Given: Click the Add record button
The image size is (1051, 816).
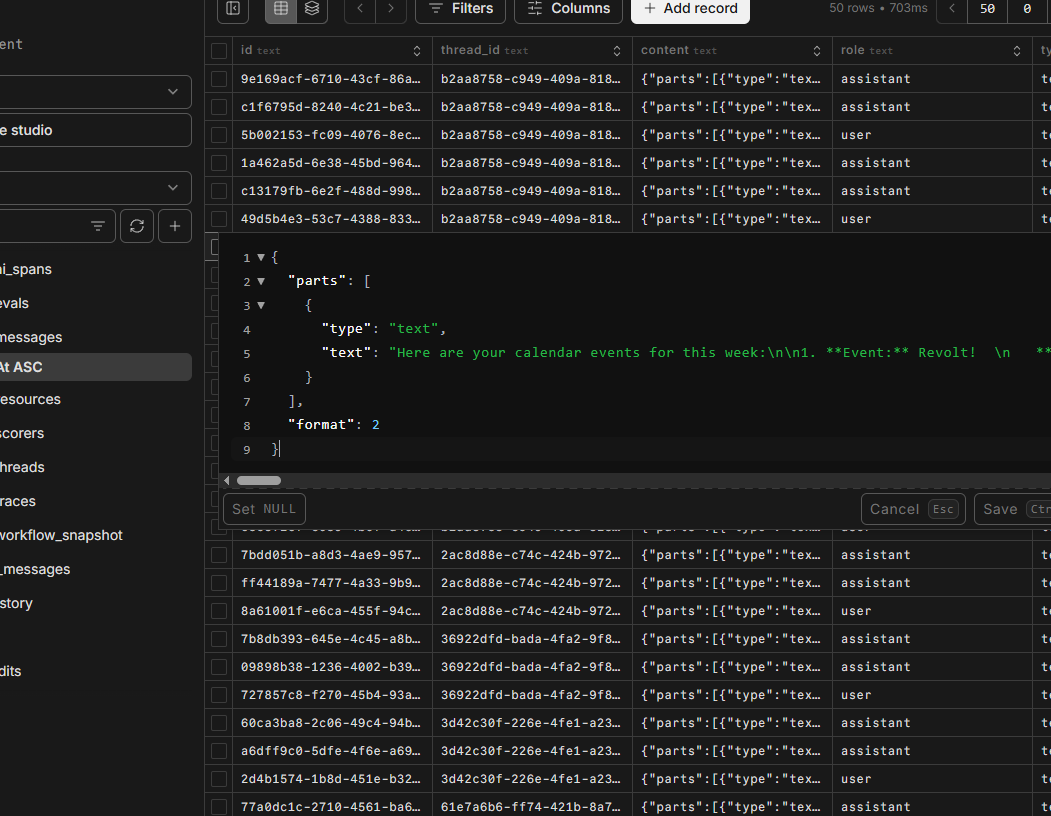Looking at the screenshot, I should click(690, 9).
